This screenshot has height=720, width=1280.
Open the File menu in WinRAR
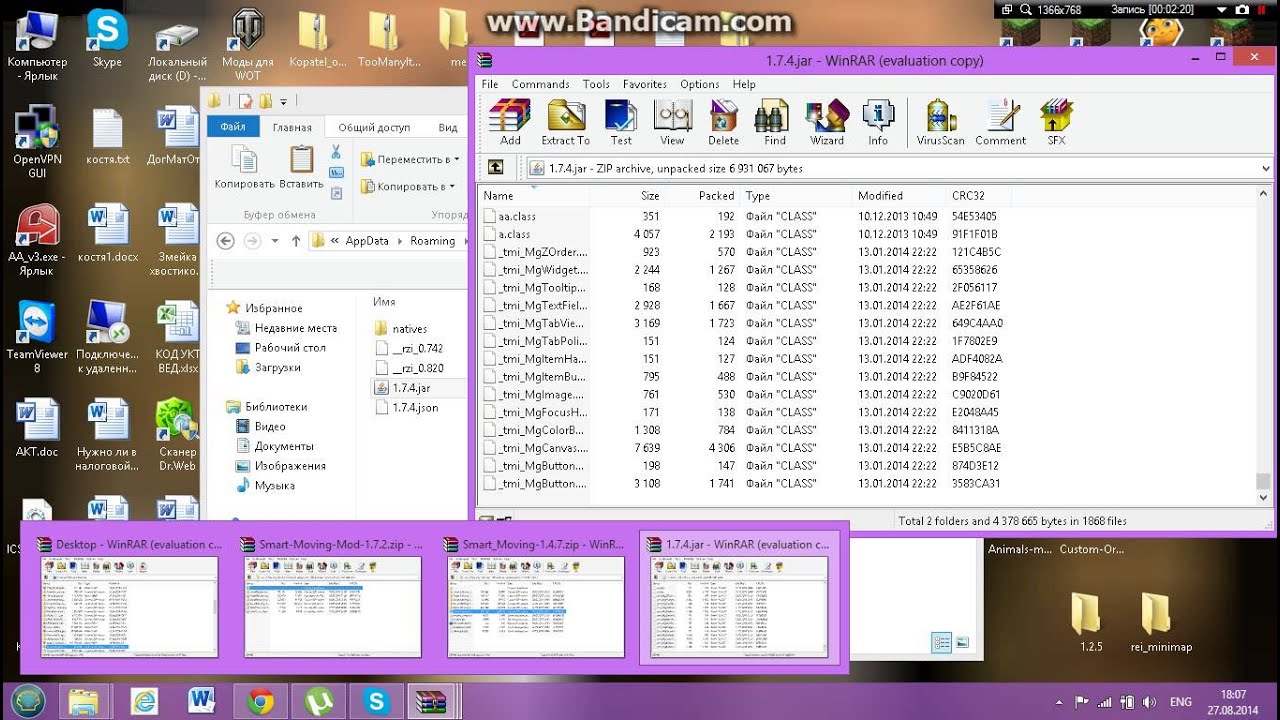tap(490, 84)
